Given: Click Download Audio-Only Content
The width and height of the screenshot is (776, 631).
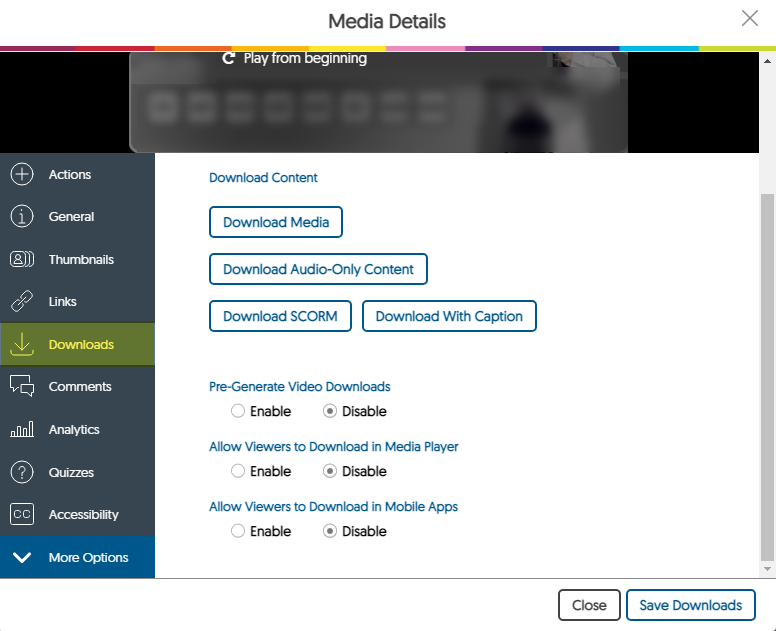Looking at the screenshot, I should (x=318, y=269).
